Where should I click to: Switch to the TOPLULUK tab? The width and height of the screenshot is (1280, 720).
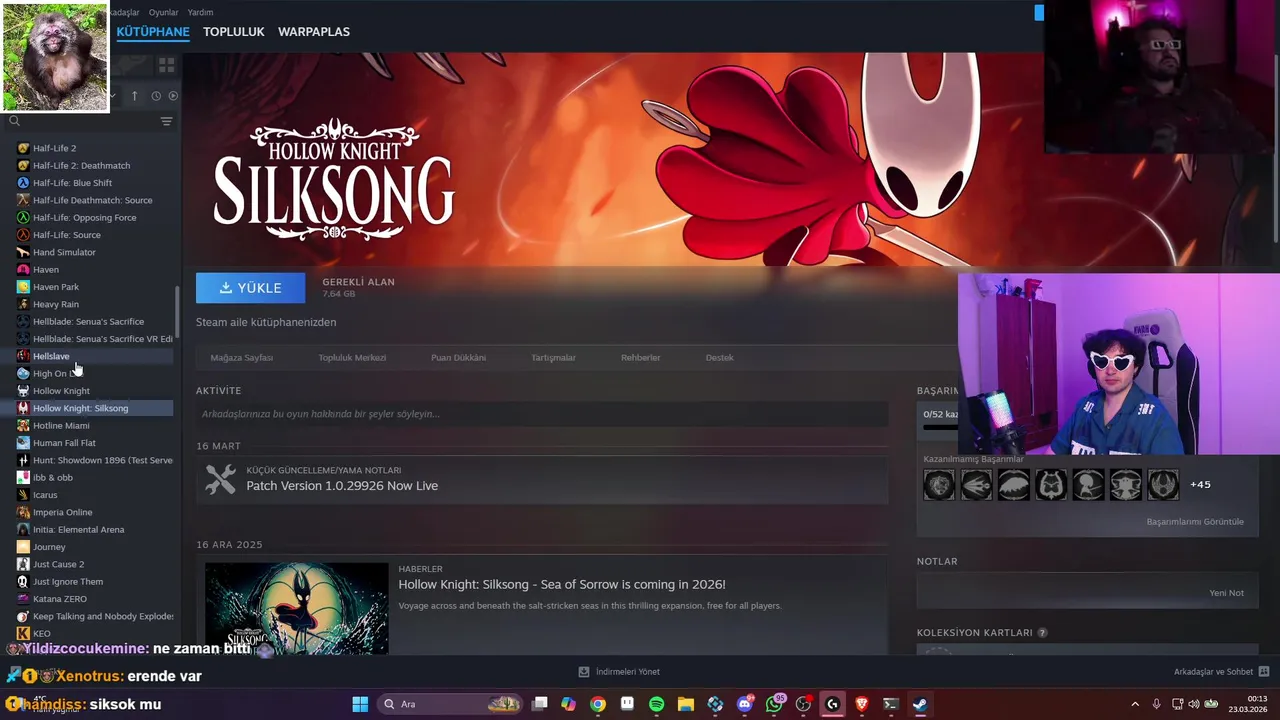(x=234, y=32)
